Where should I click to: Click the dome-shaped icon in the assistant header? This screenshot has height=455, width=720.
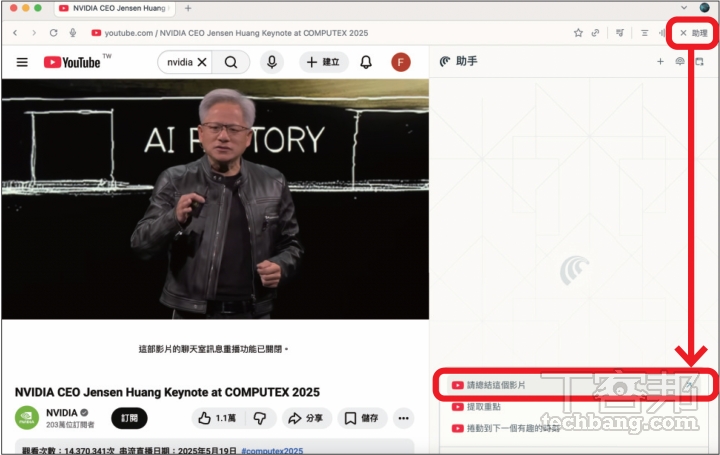pyautogui.click(x=680, y=61)
